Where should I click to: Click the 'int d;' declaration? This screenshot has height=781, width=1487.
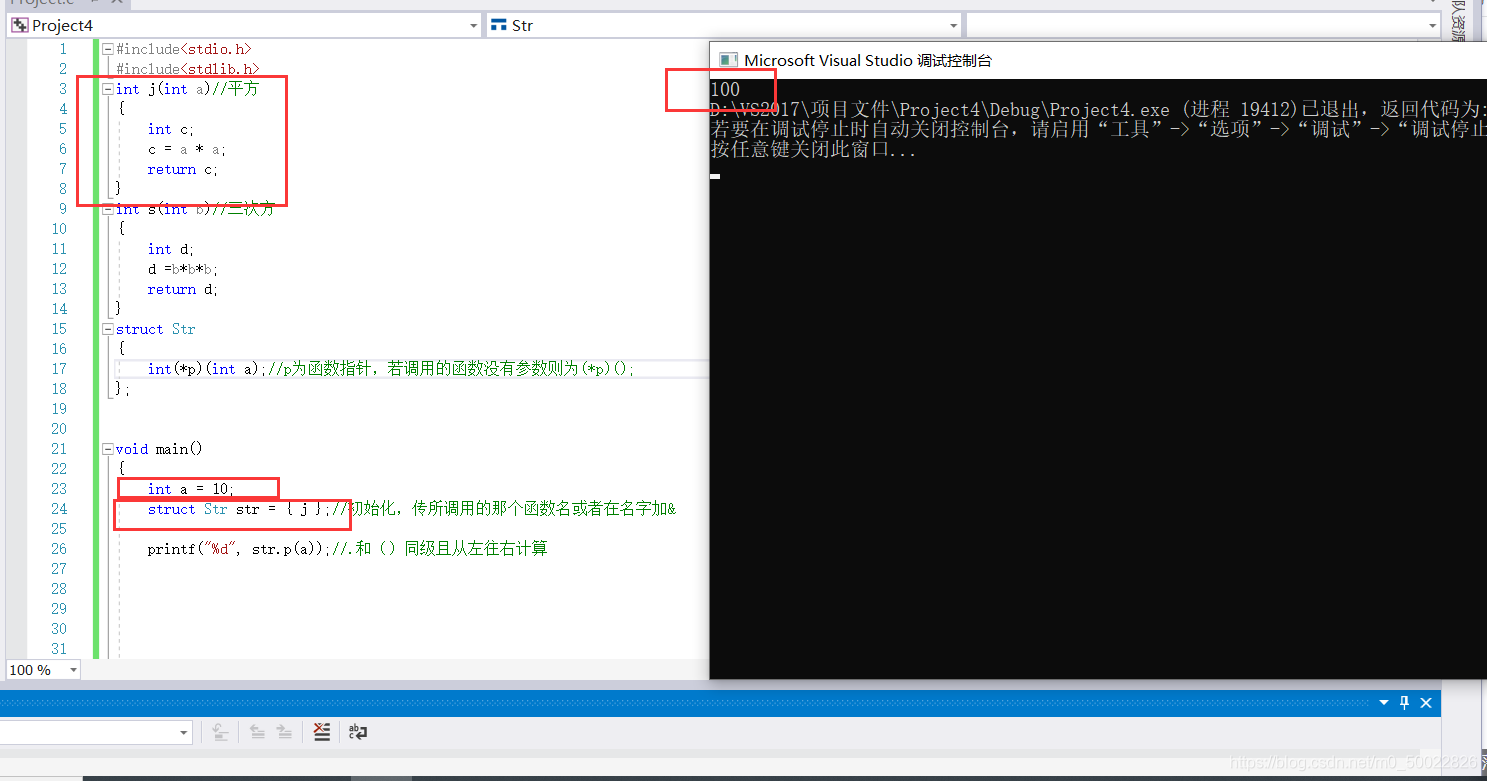(171, 248)
